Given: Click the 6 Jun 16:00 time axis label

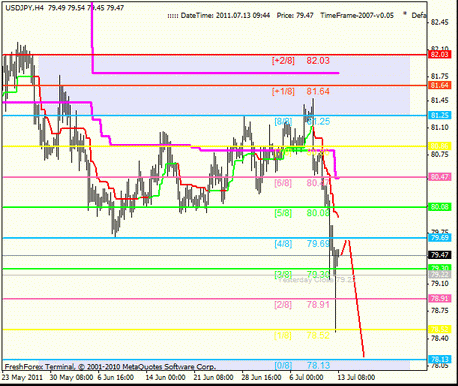Looking at the screenshot, I should tap(116, 377).
